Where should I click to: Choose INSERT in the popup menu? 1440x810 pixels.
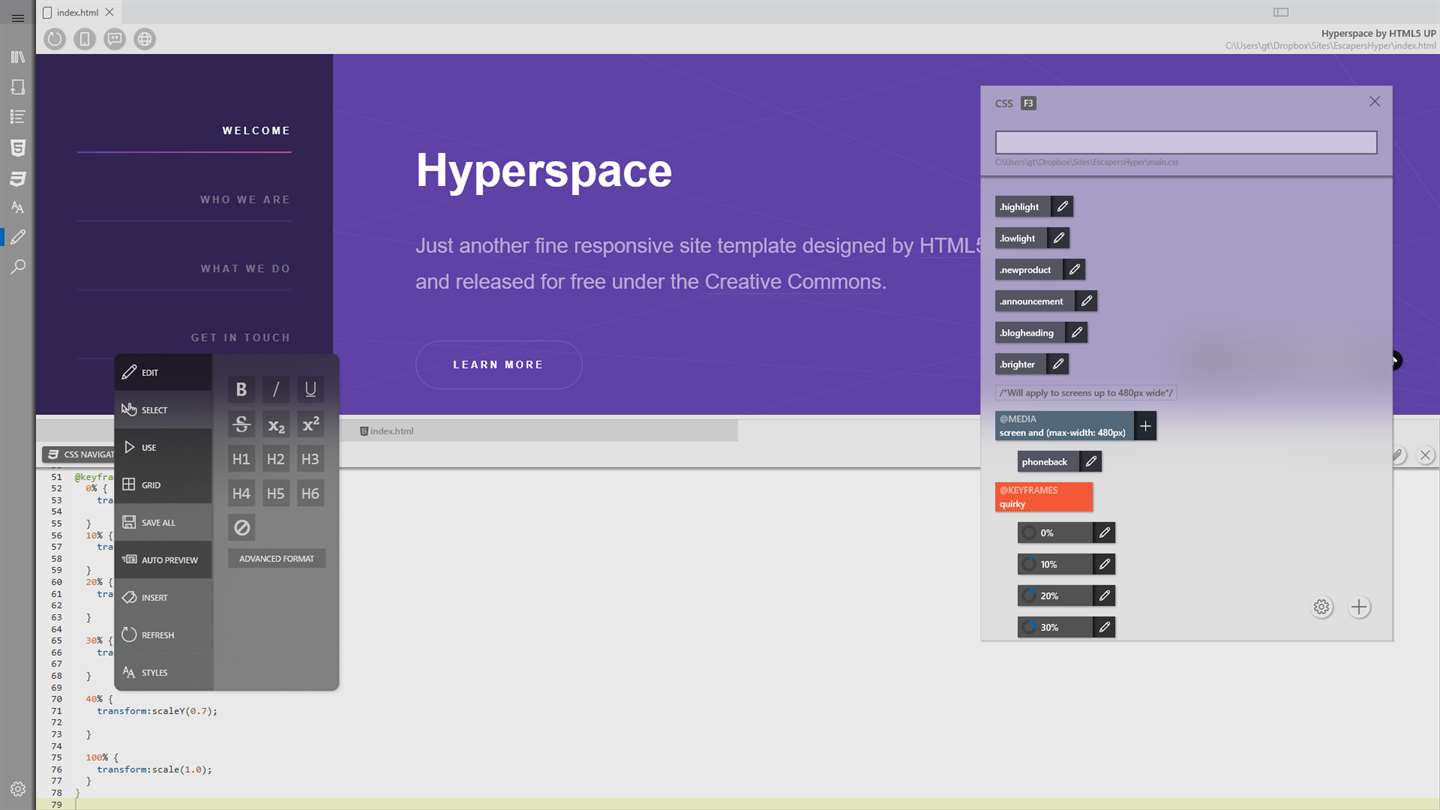163,597
